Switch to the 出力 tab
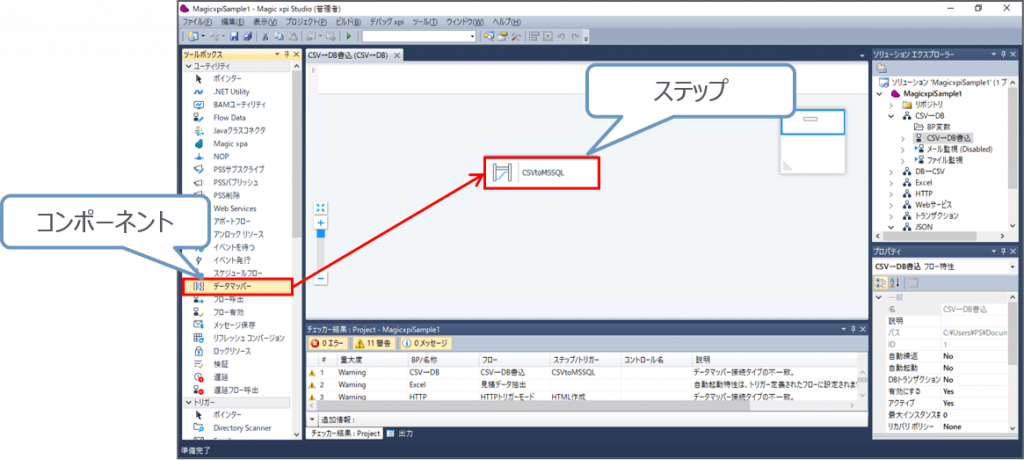This screenshot has width=1024, height=460. tap(401, 434)
